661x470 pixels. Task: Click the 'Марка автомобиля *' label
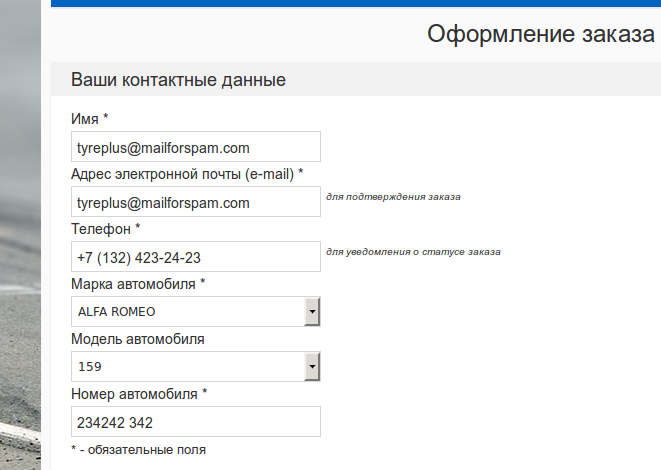click(x=138, y=284)
